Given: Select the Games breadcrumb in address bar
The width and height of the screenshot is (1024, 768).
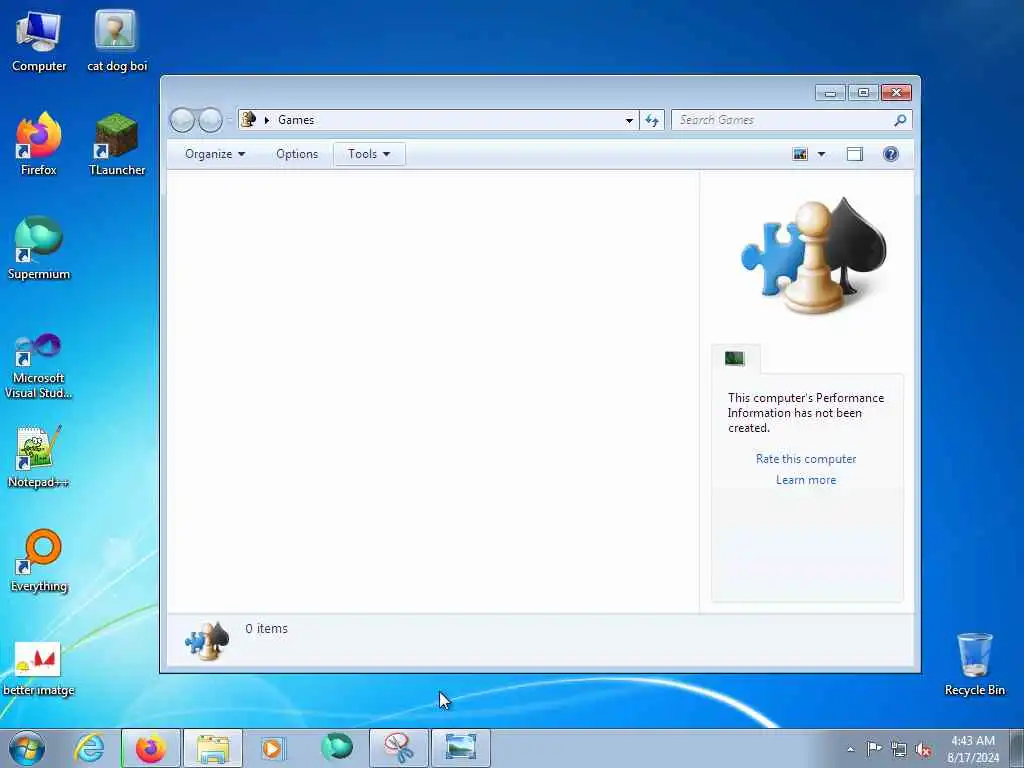Looking at the screenshot, I should click(x=296, y=120).
